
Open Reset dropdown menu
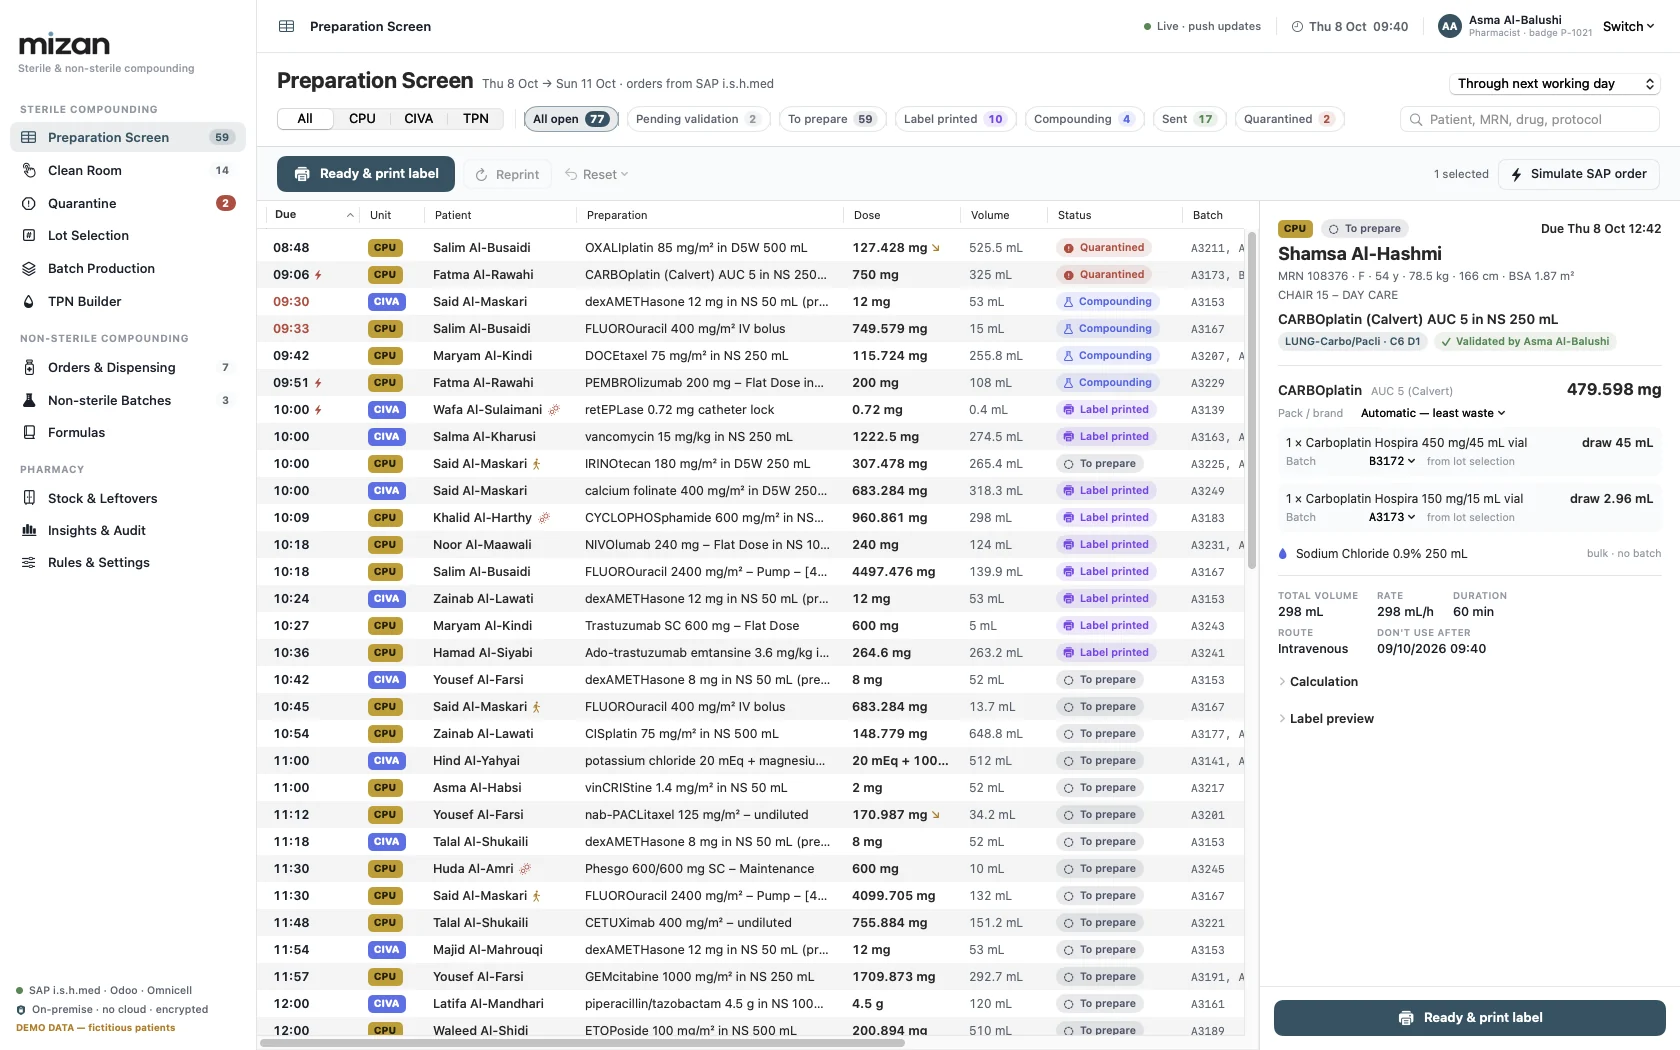pos(597,174)
